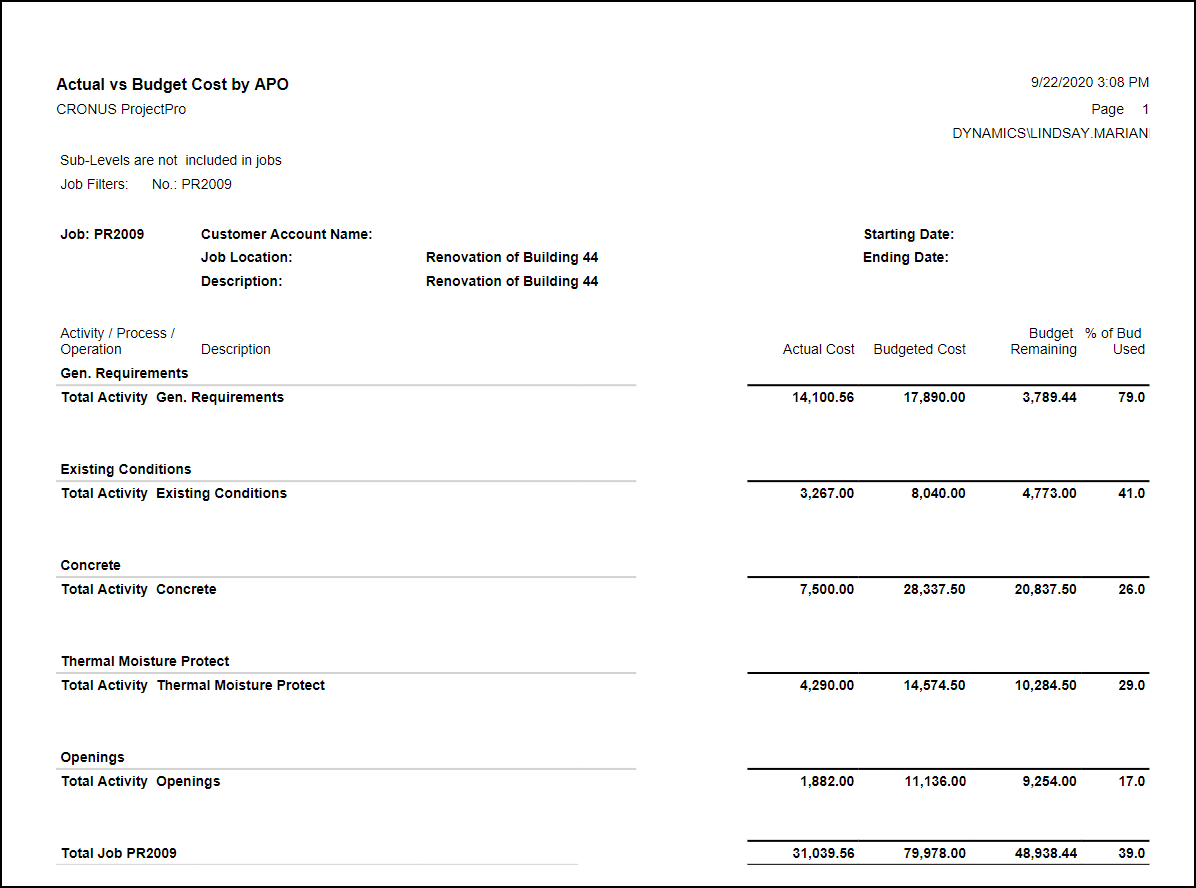The height and width of the screenshot is (888, 1196).
Task: Select the total percent of budget used 39.0
Action: pos(1131,853)
